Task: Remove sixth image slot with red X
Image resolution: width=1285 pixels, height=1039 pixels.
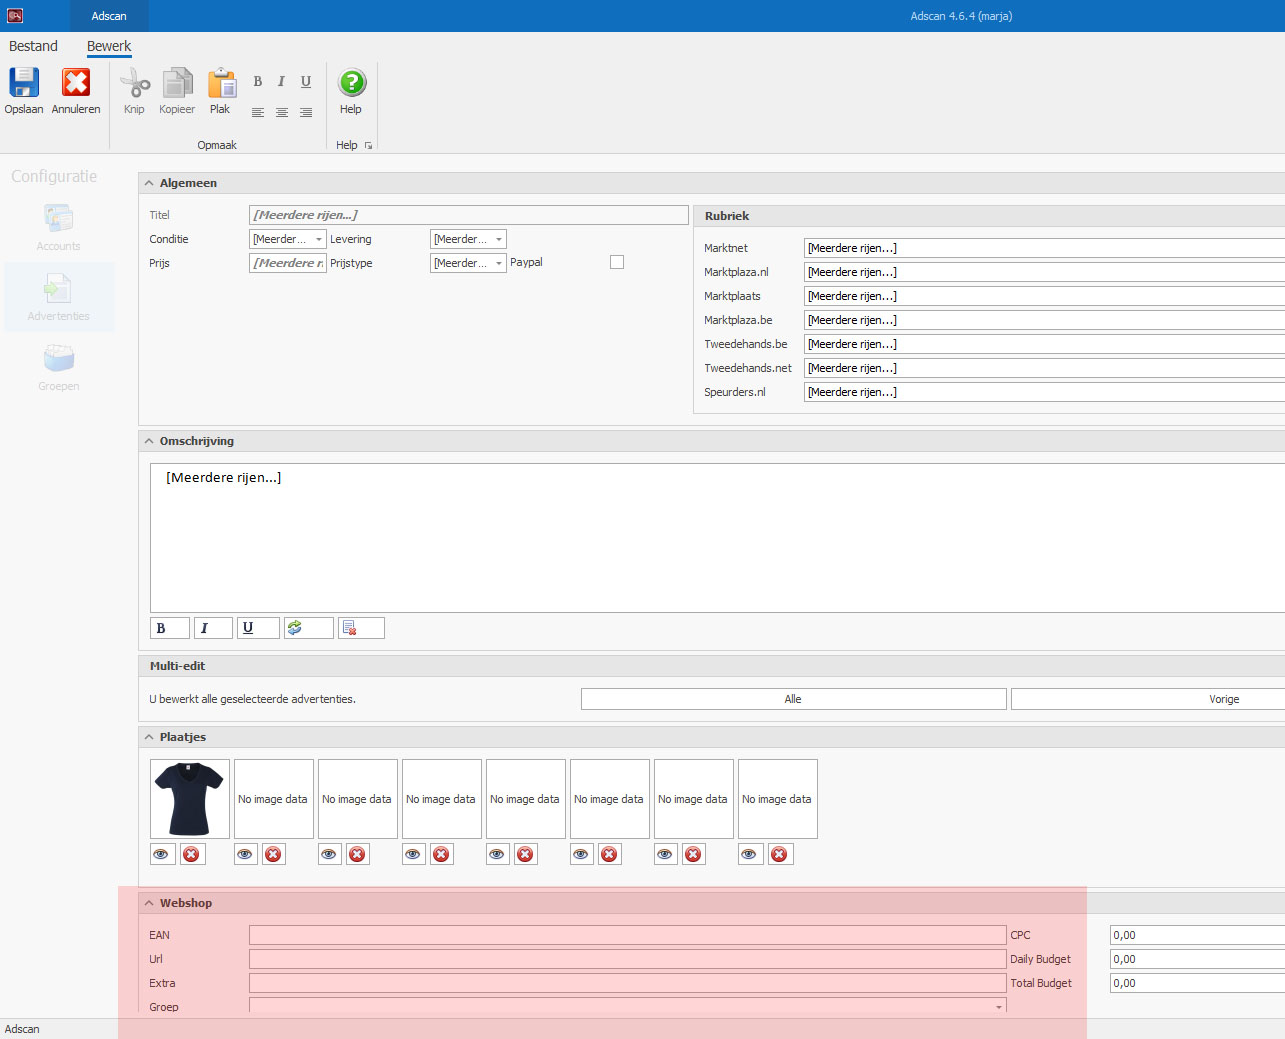Action: [x=610, y=854]
